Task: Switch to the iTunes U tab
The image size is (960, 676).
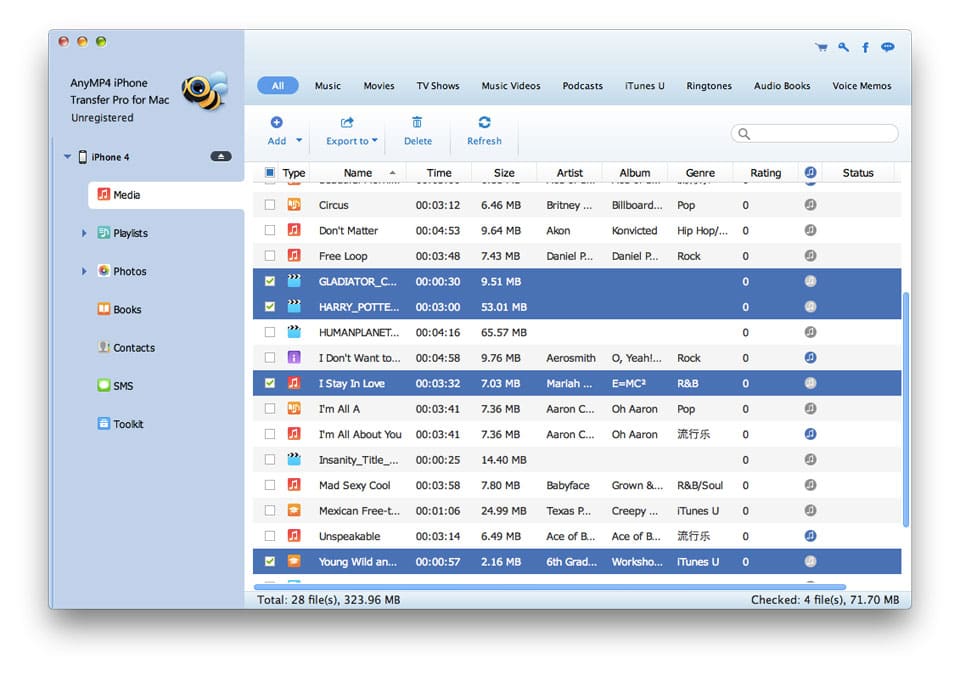Action: [644, 86]
